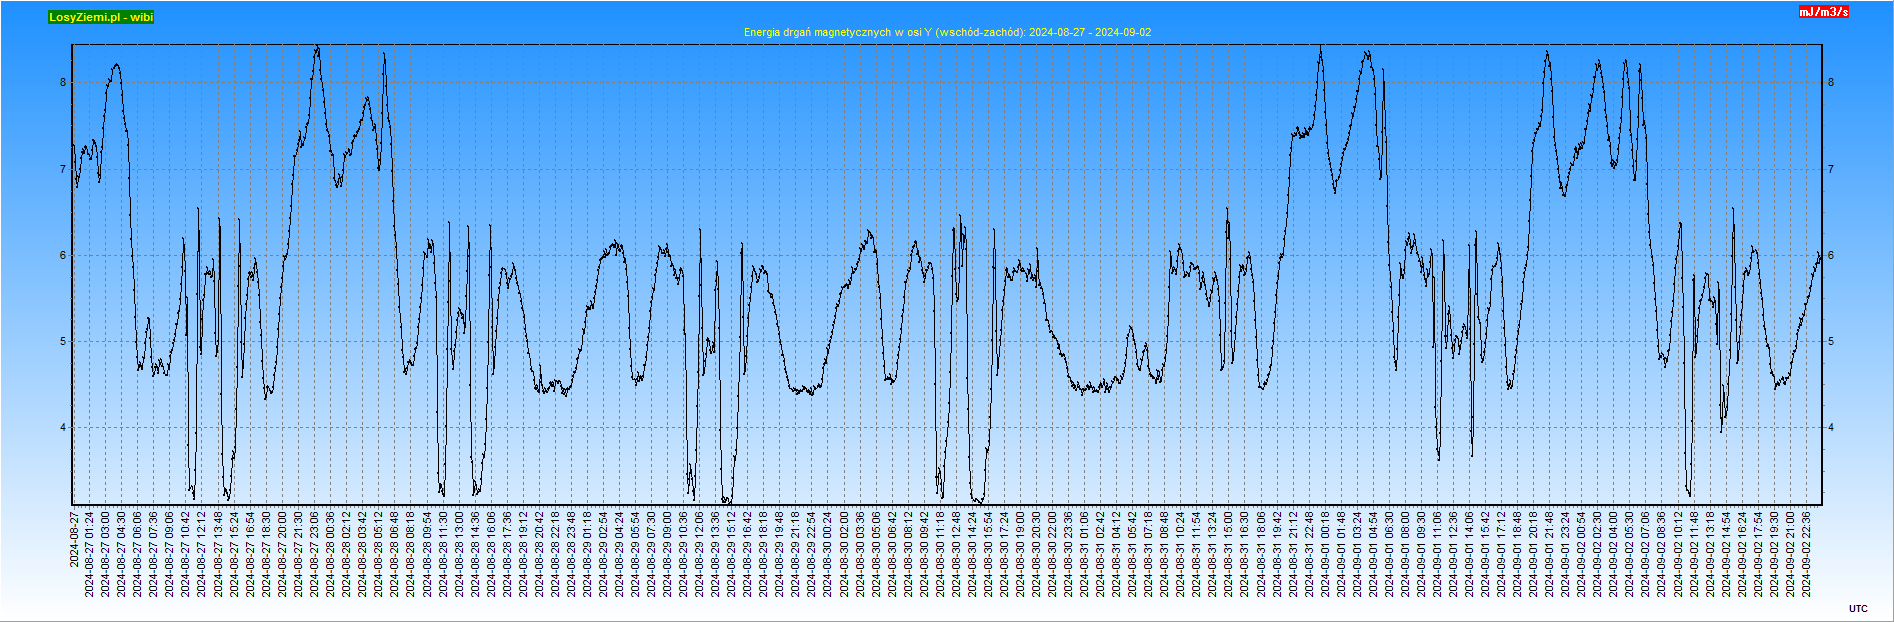1894x622 pixels.
Task: Select the 2024-08-28 05:12 time label
Action: tap(379, 554)
